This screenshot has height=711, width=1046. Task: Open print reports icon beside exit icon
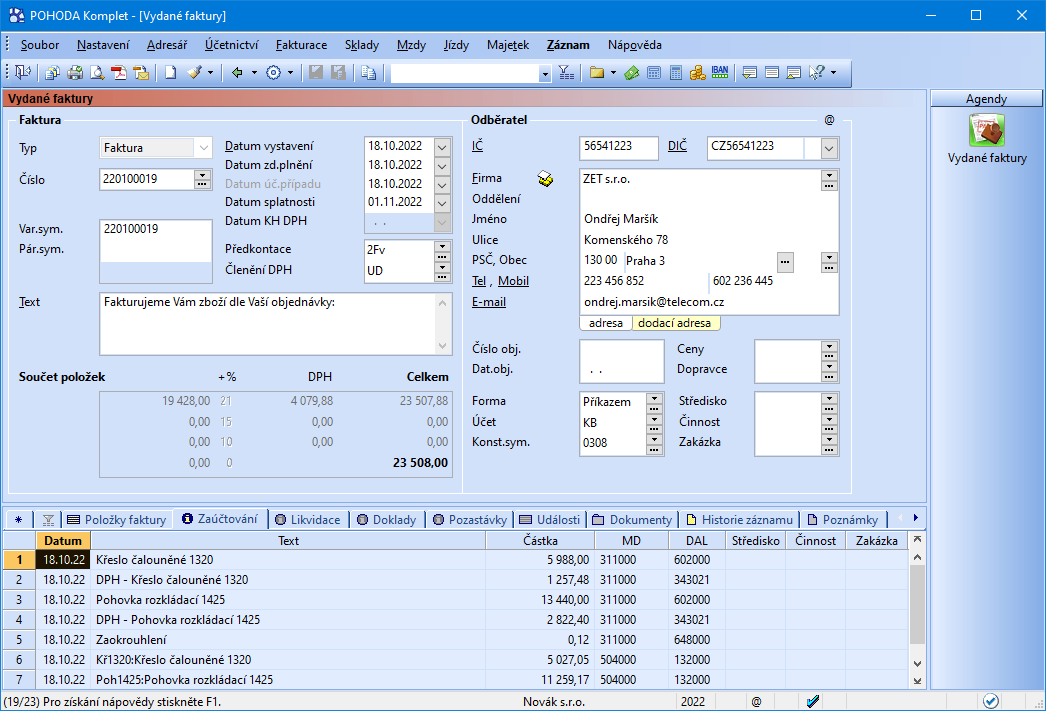pyautogui.click(x=52, y=73)
